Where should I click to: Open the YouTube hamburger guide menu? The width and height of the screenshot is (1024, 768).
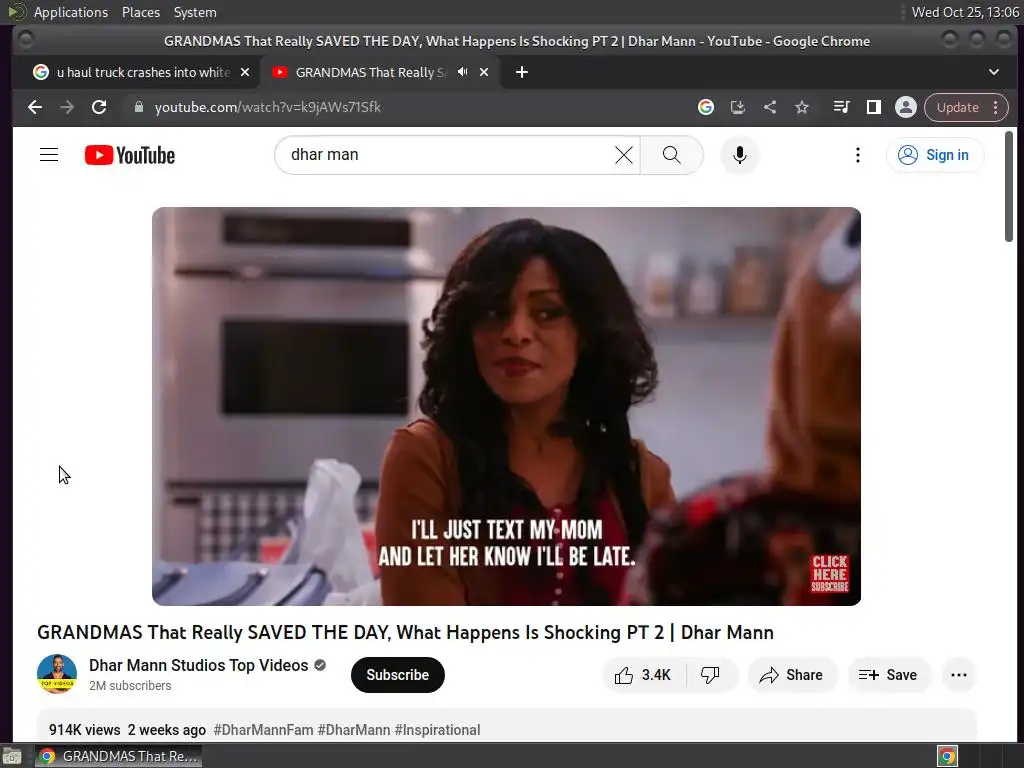tap(49, 155)
